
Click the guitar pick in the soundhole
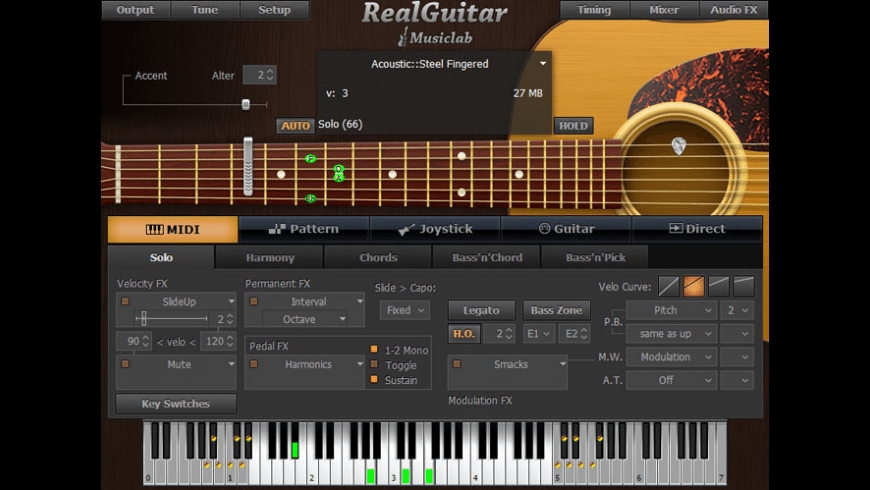(677, 146)
